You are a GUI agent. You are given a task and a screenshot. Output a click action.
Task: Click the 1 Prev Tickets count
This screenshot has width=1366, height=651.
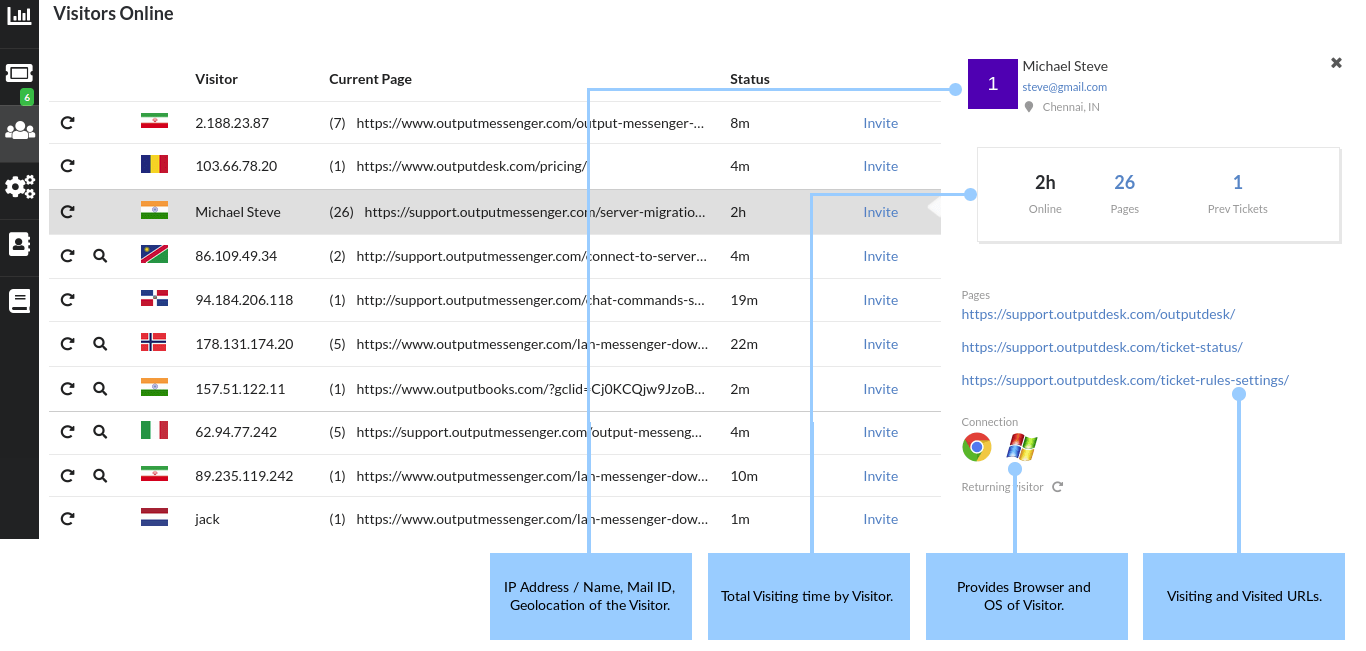coord(1237,183)
